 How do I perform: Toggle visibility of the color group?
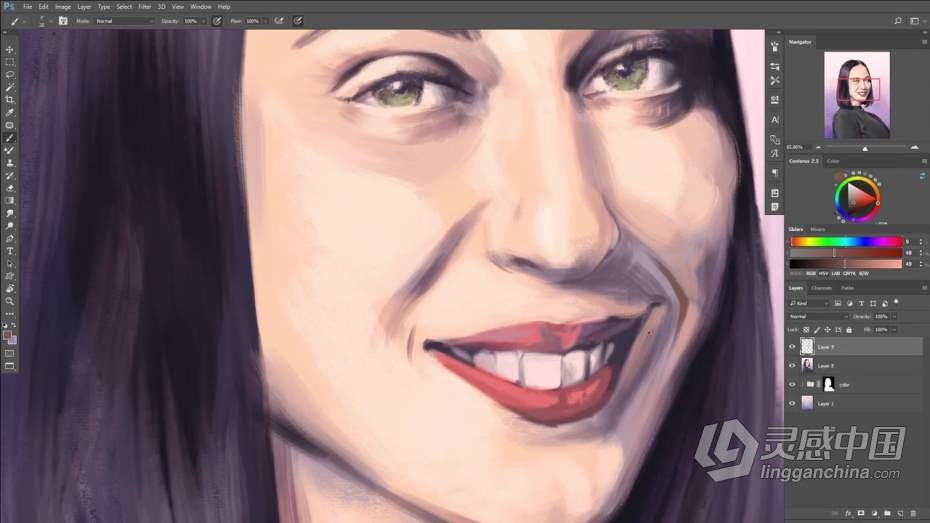792,384
